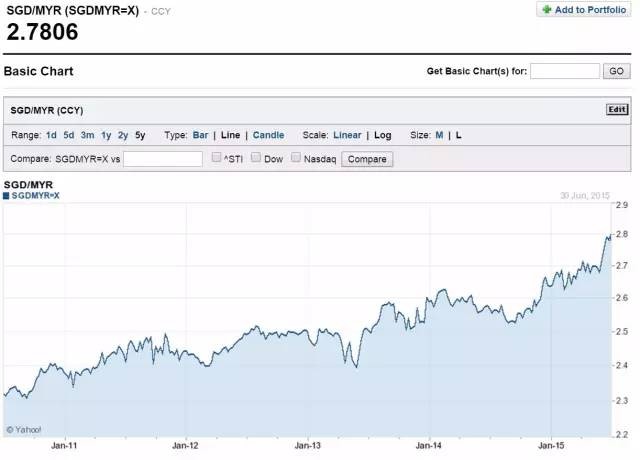The height and width of the screenshot is (460, 640).
Task: Change chart type to Bar
Action: pyautogui.click(x=202, y=135)
